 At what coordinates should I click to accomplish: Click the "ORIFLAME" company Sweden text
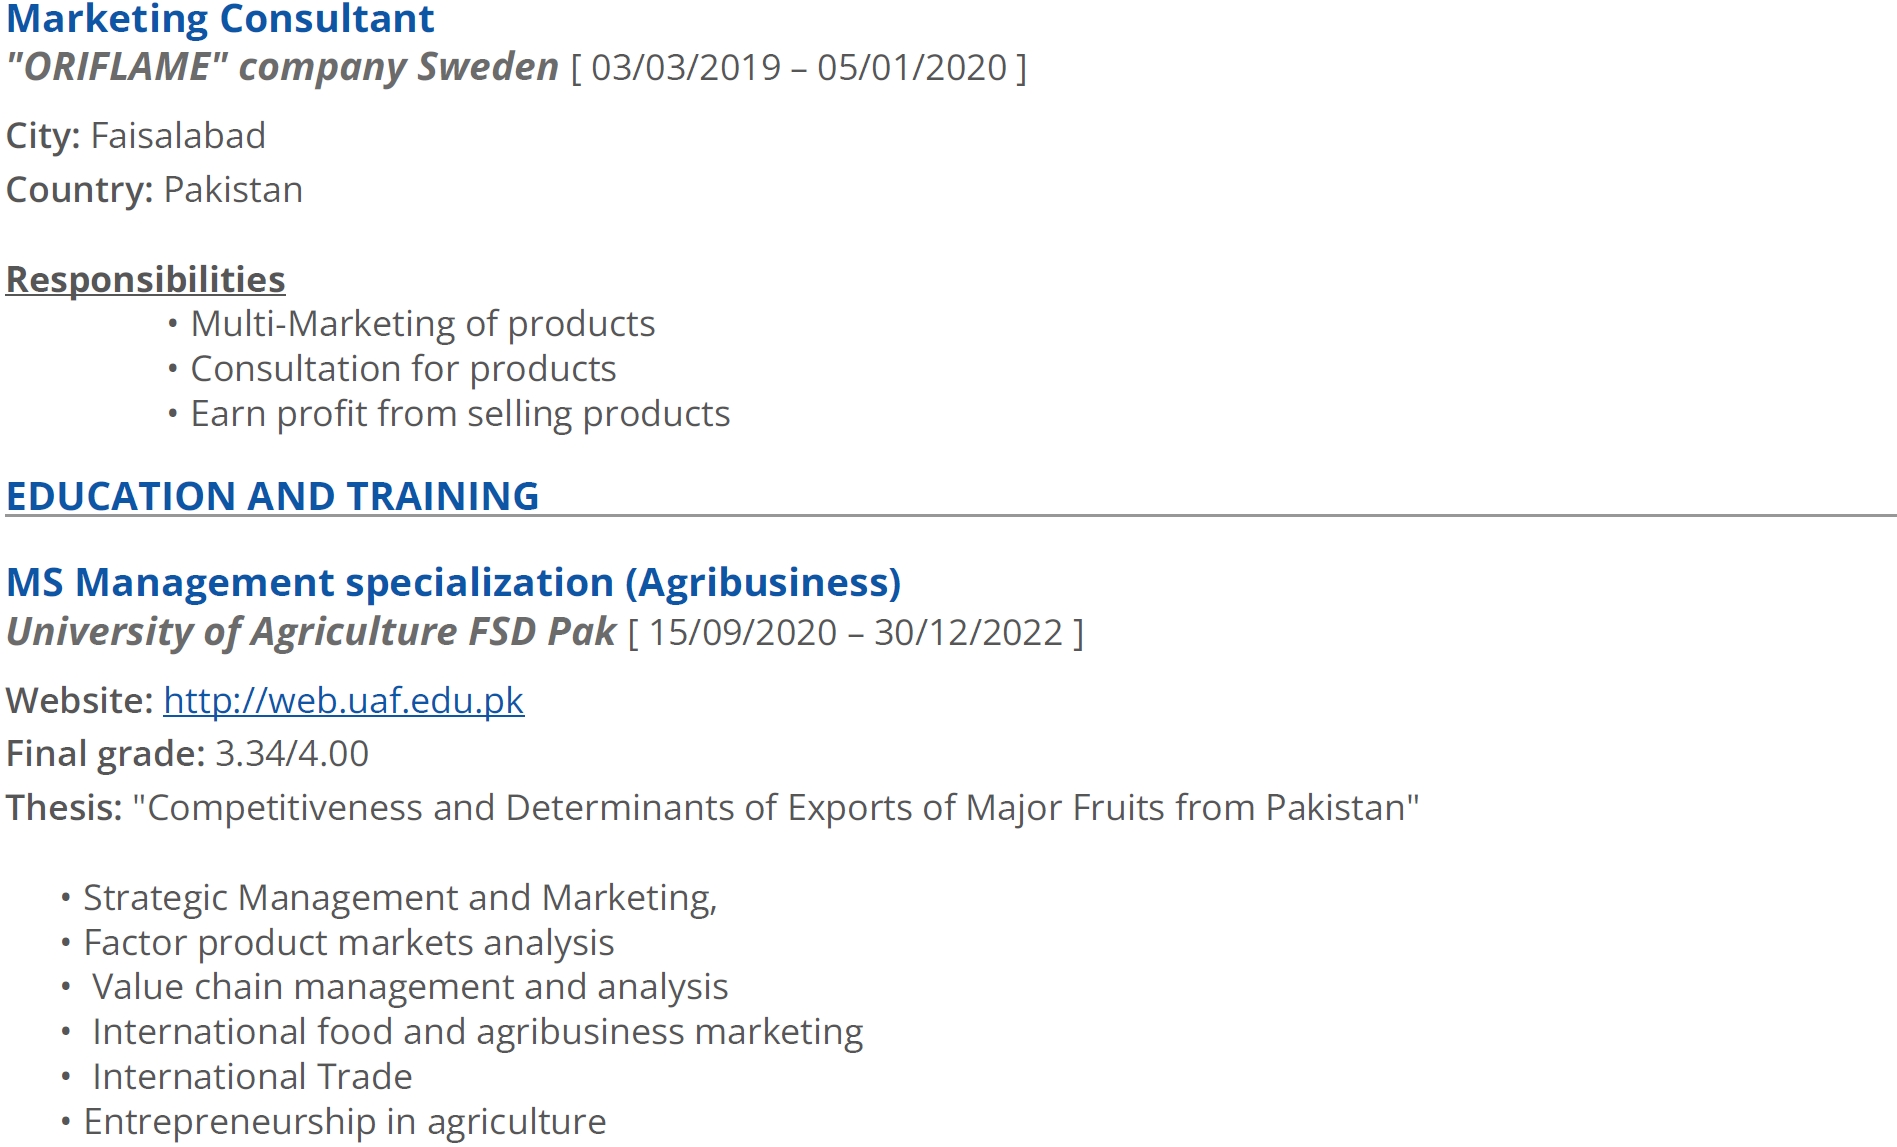point(282,68)
